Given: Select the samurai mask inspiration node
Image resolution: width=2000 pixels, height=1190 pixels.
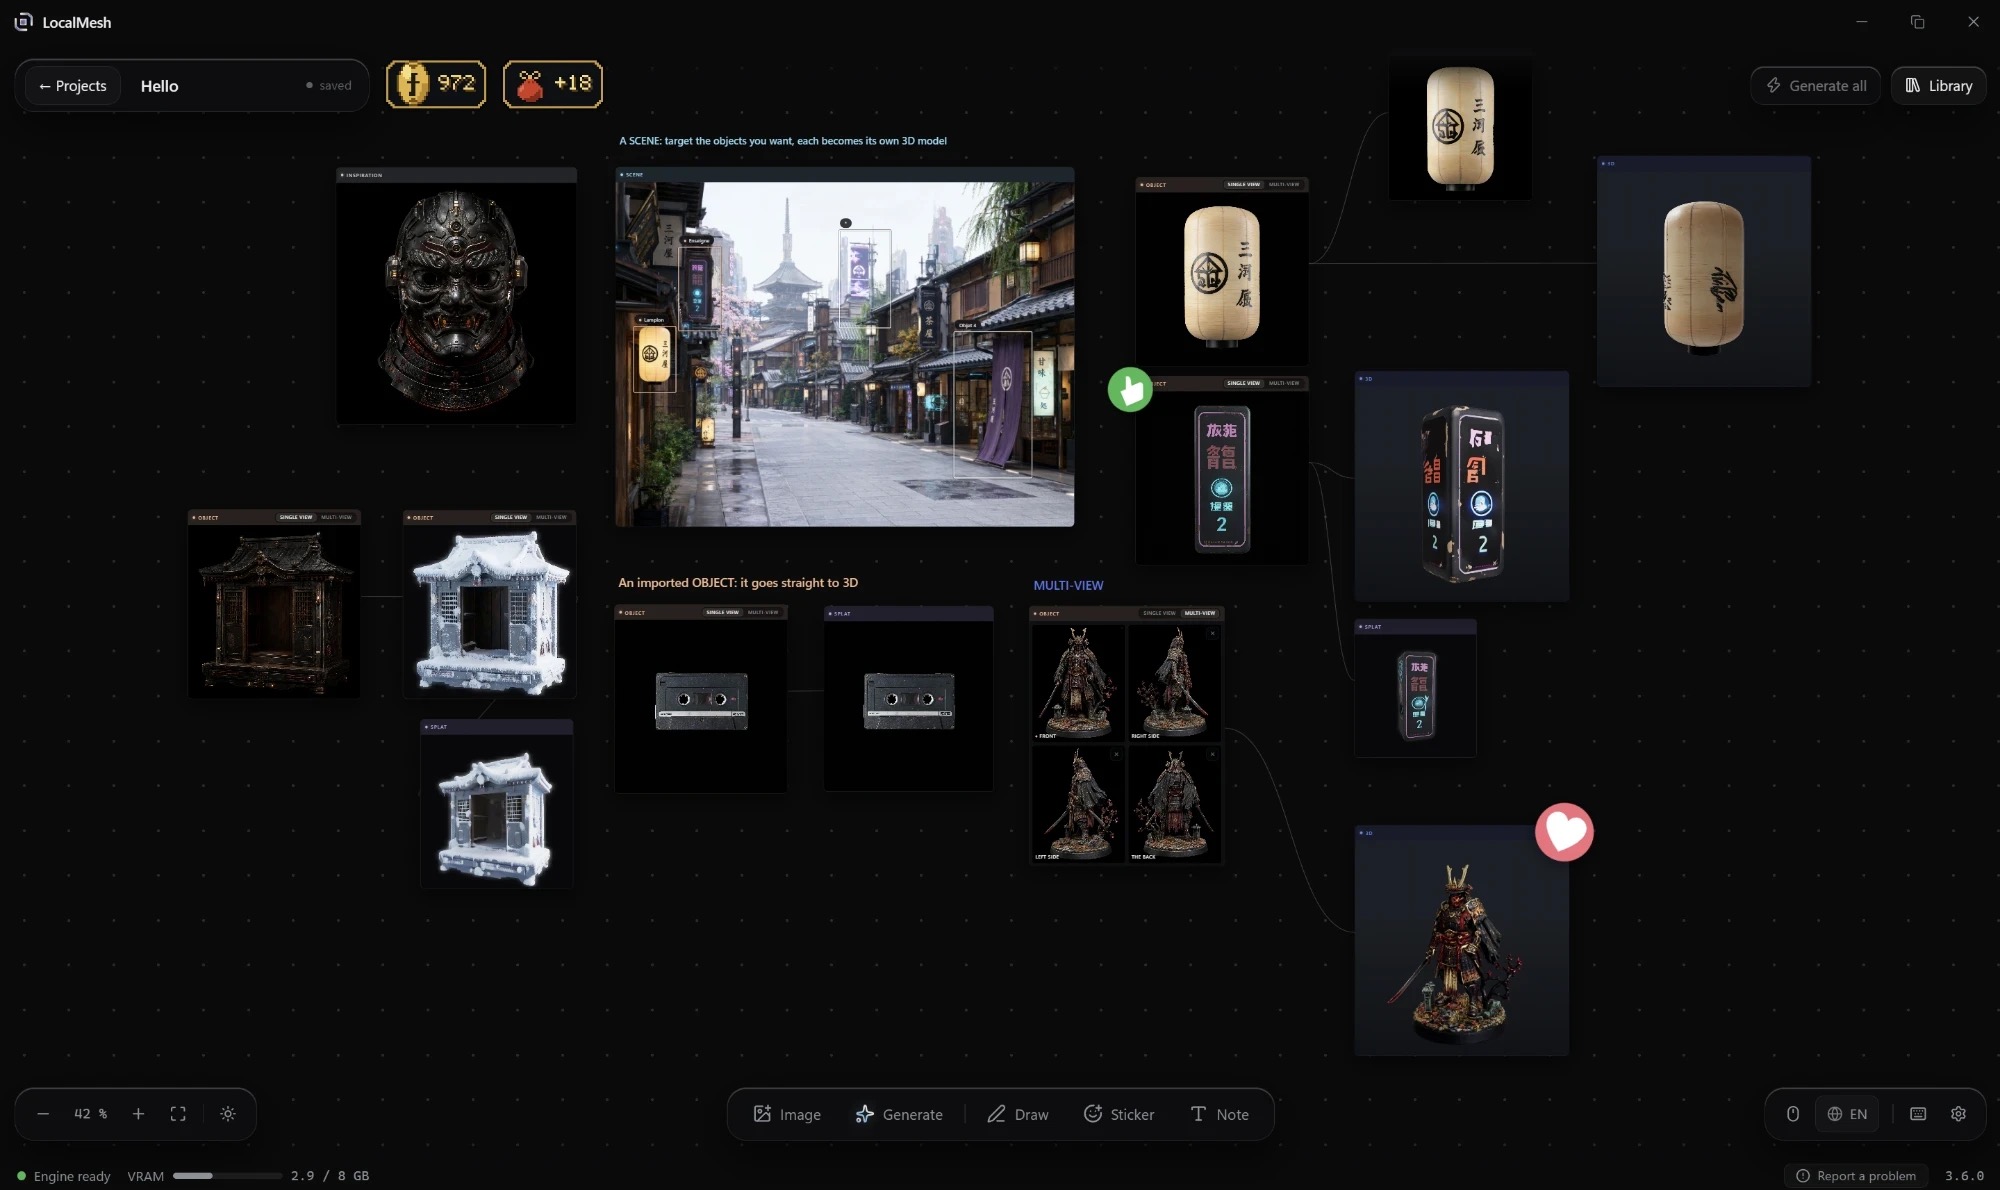Looking at the screenshot, I should pyautogui.click(x=456, y=297).
